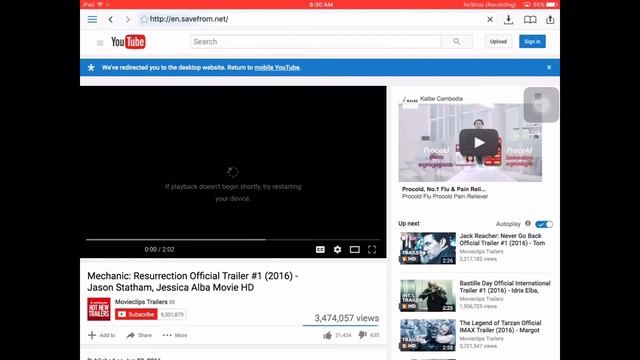Go back to previous page
Screen dimensions: 640x360
111,19
